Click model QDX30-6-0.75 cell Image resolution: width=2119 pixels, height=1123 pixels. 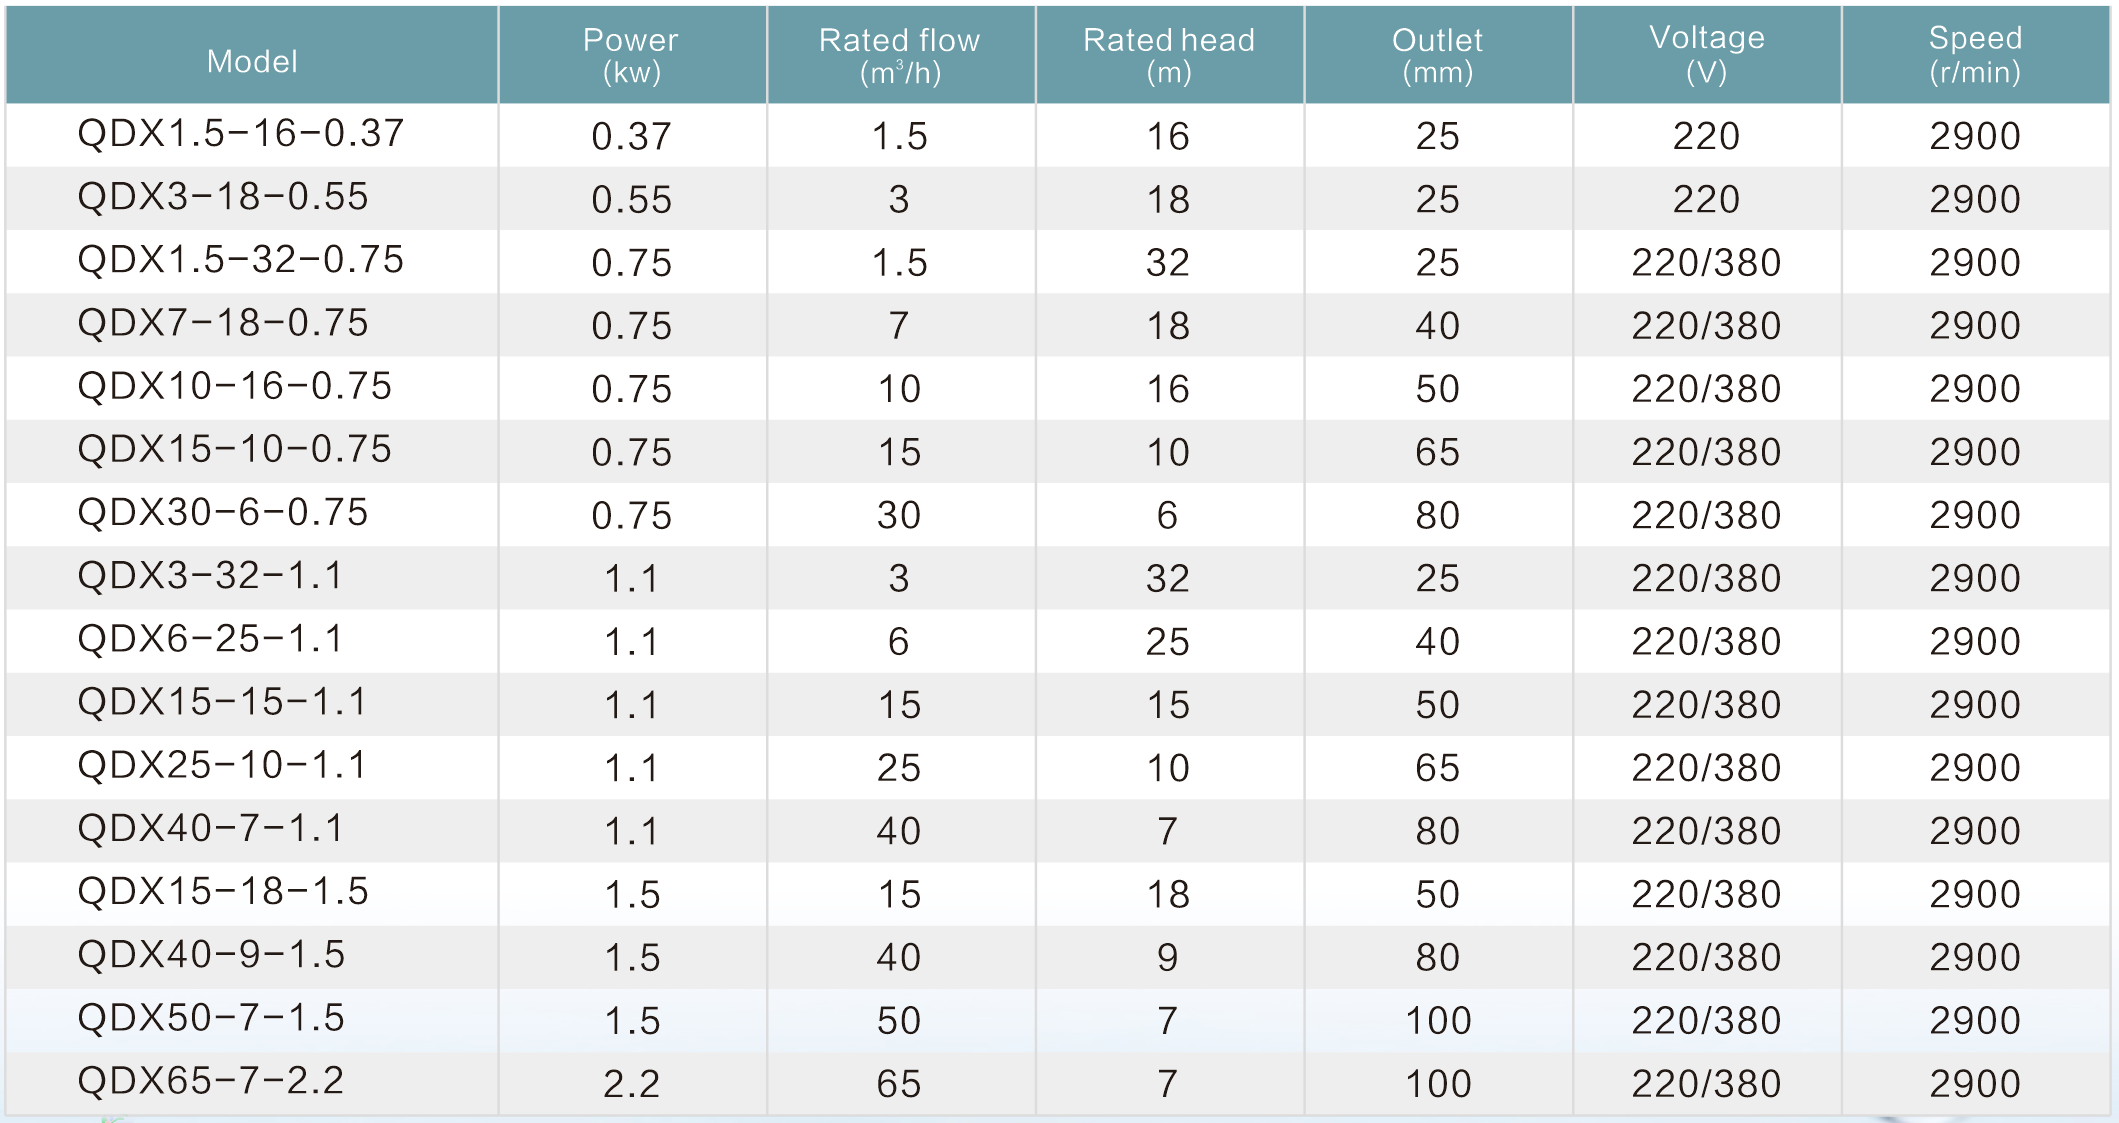tap(223, 512)
